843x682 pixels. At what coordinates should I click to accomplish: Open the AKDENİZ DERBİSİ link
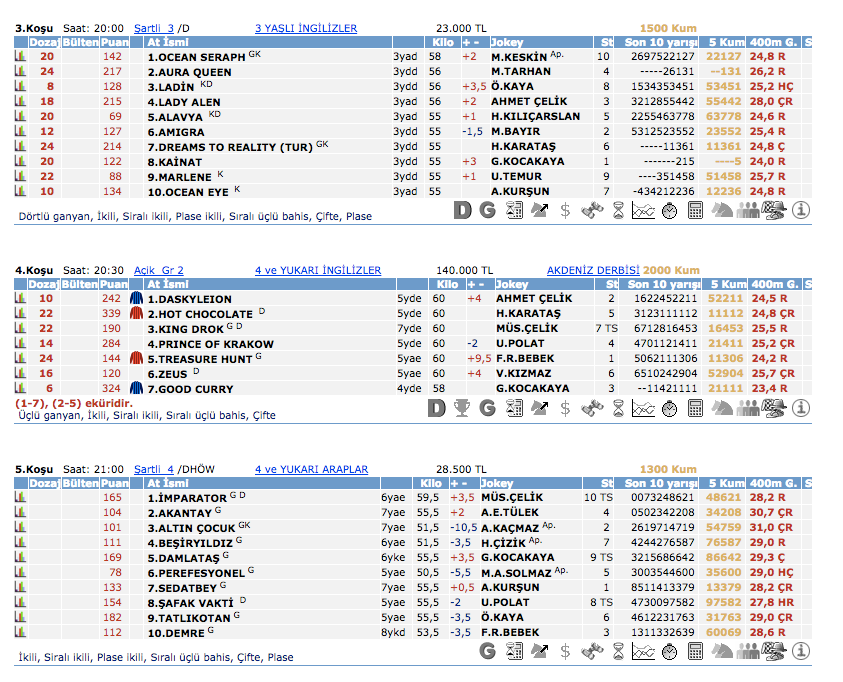591,270
